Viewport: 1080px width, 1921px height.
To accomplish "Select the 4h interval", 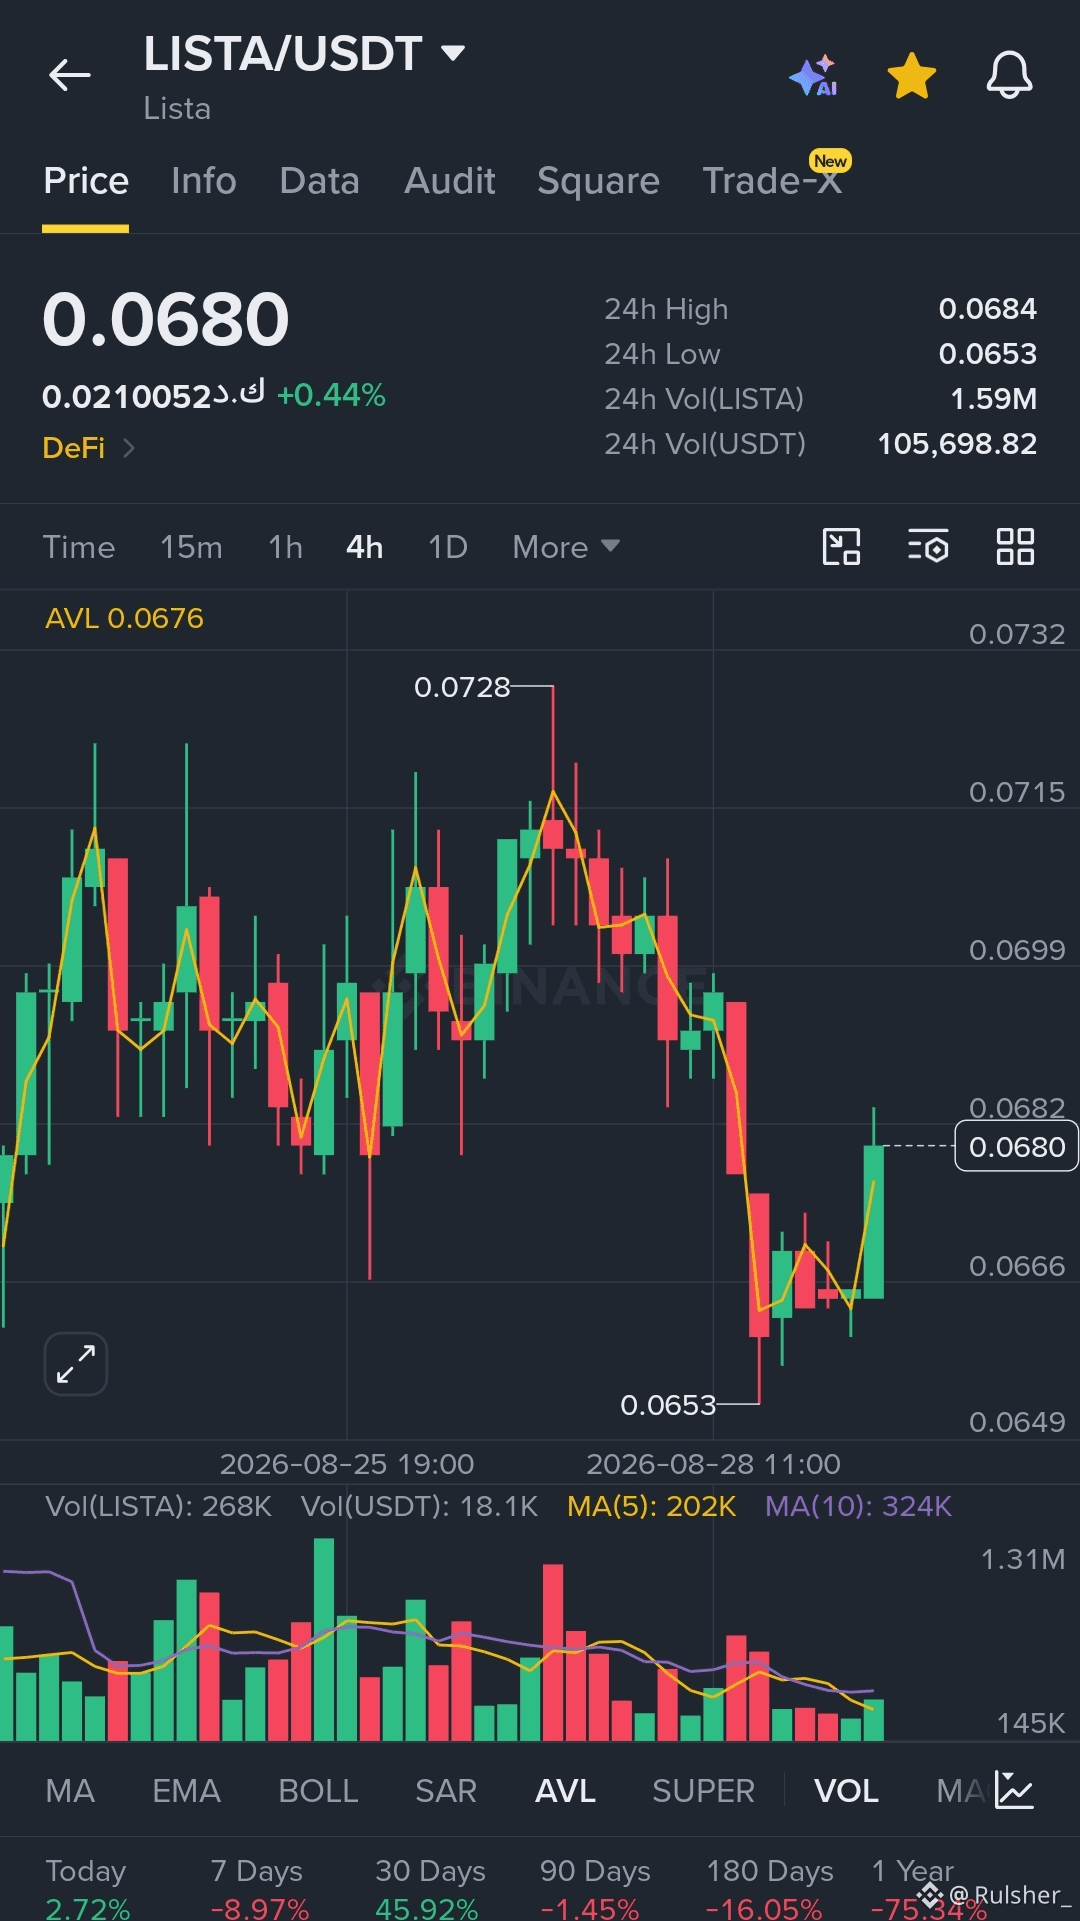I will pyautogui.click(x=365, y=547).
